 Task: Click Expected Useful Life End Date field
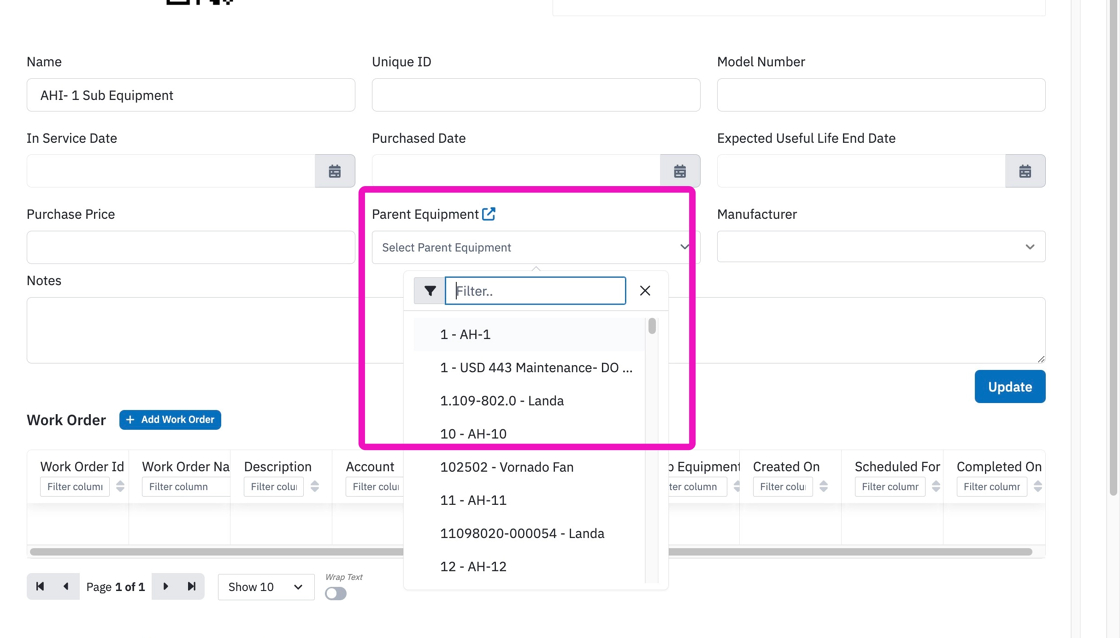pos(861,171)
